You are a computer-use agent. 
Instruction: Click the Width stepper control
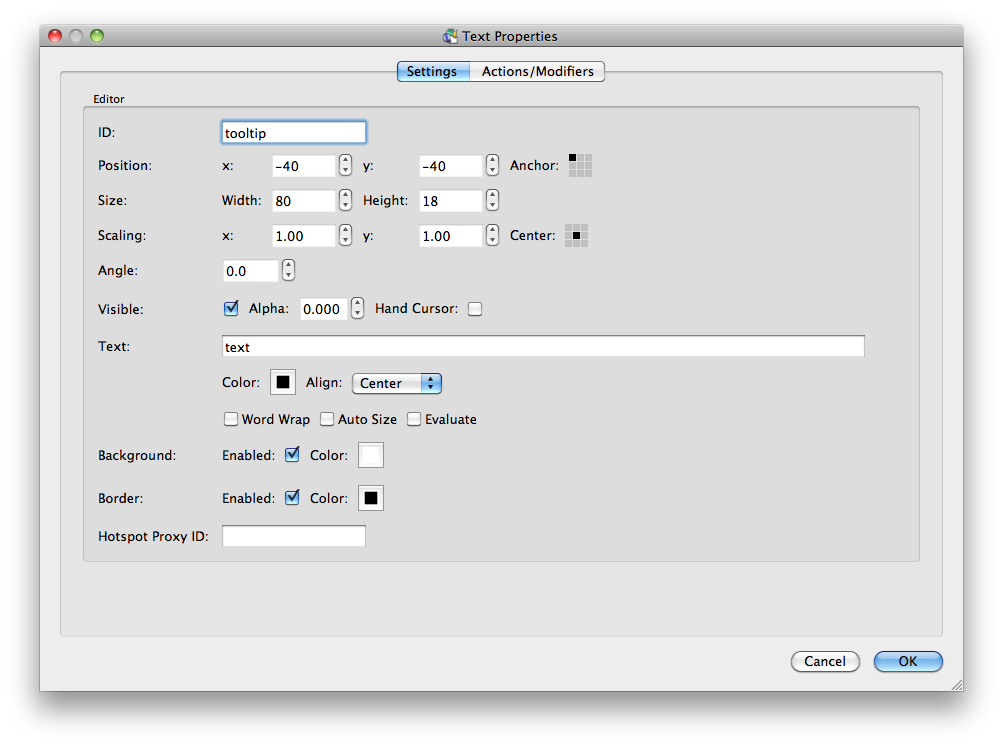(x=345, y=201)
